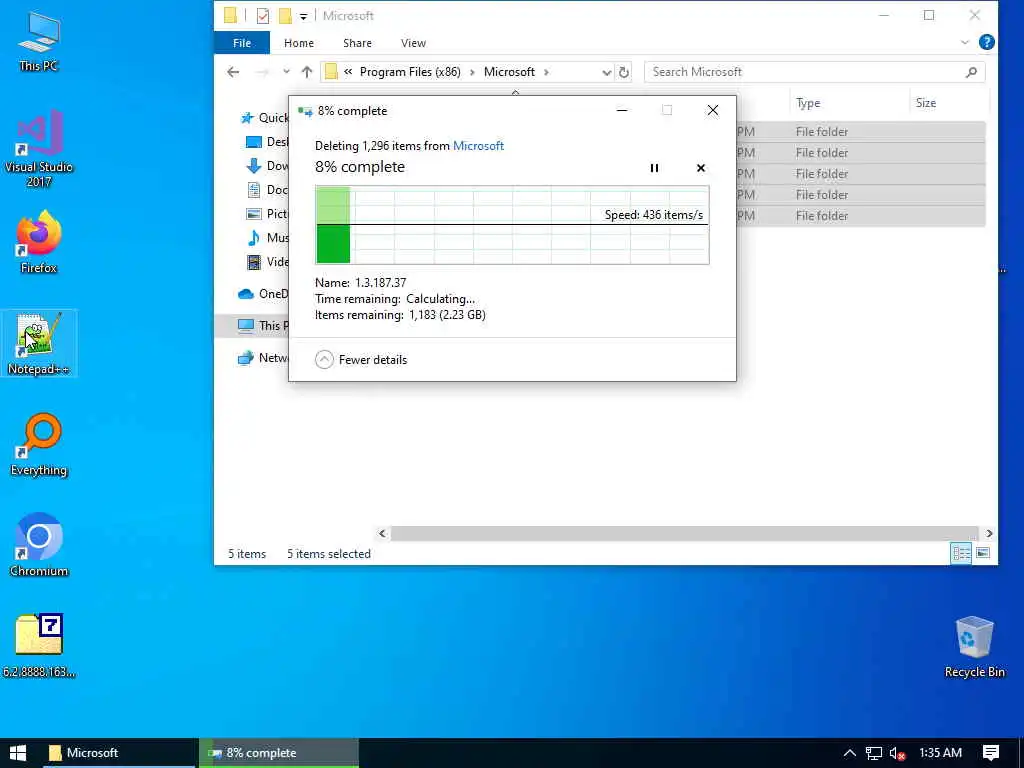Open the This PC desktop icon
Viewport: 1024px width, 768px height.
click(x=39, y=41)
